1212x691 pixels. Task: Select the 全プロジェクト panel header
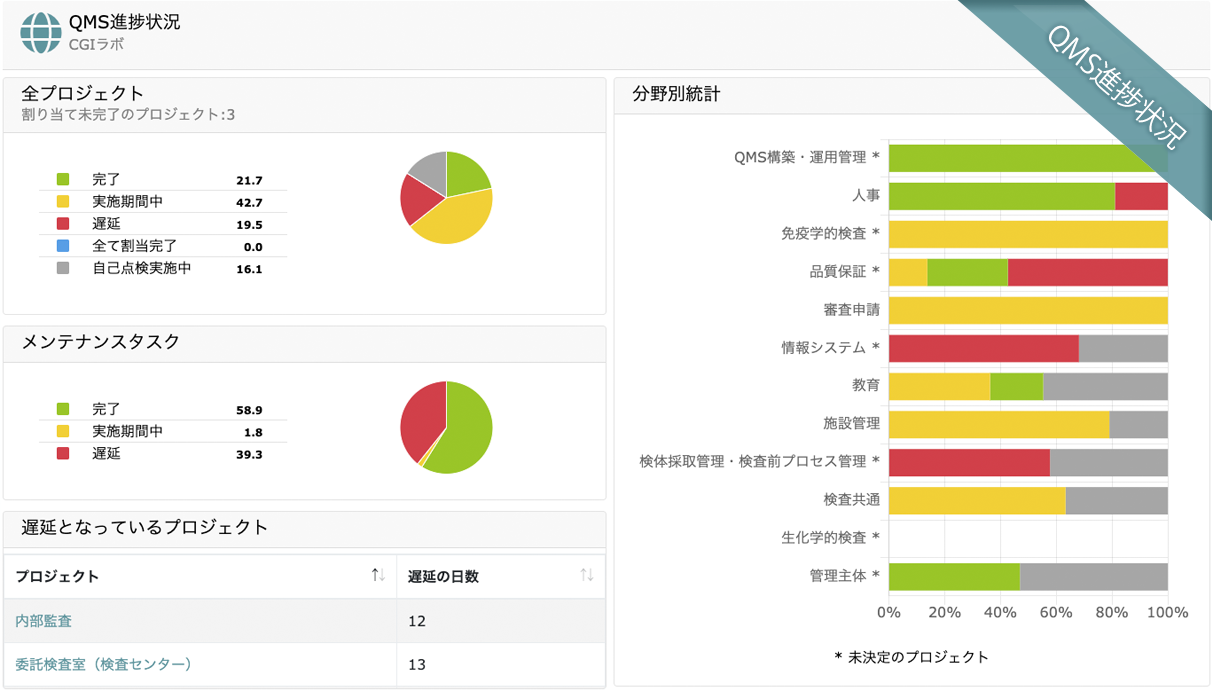point(83,94)
